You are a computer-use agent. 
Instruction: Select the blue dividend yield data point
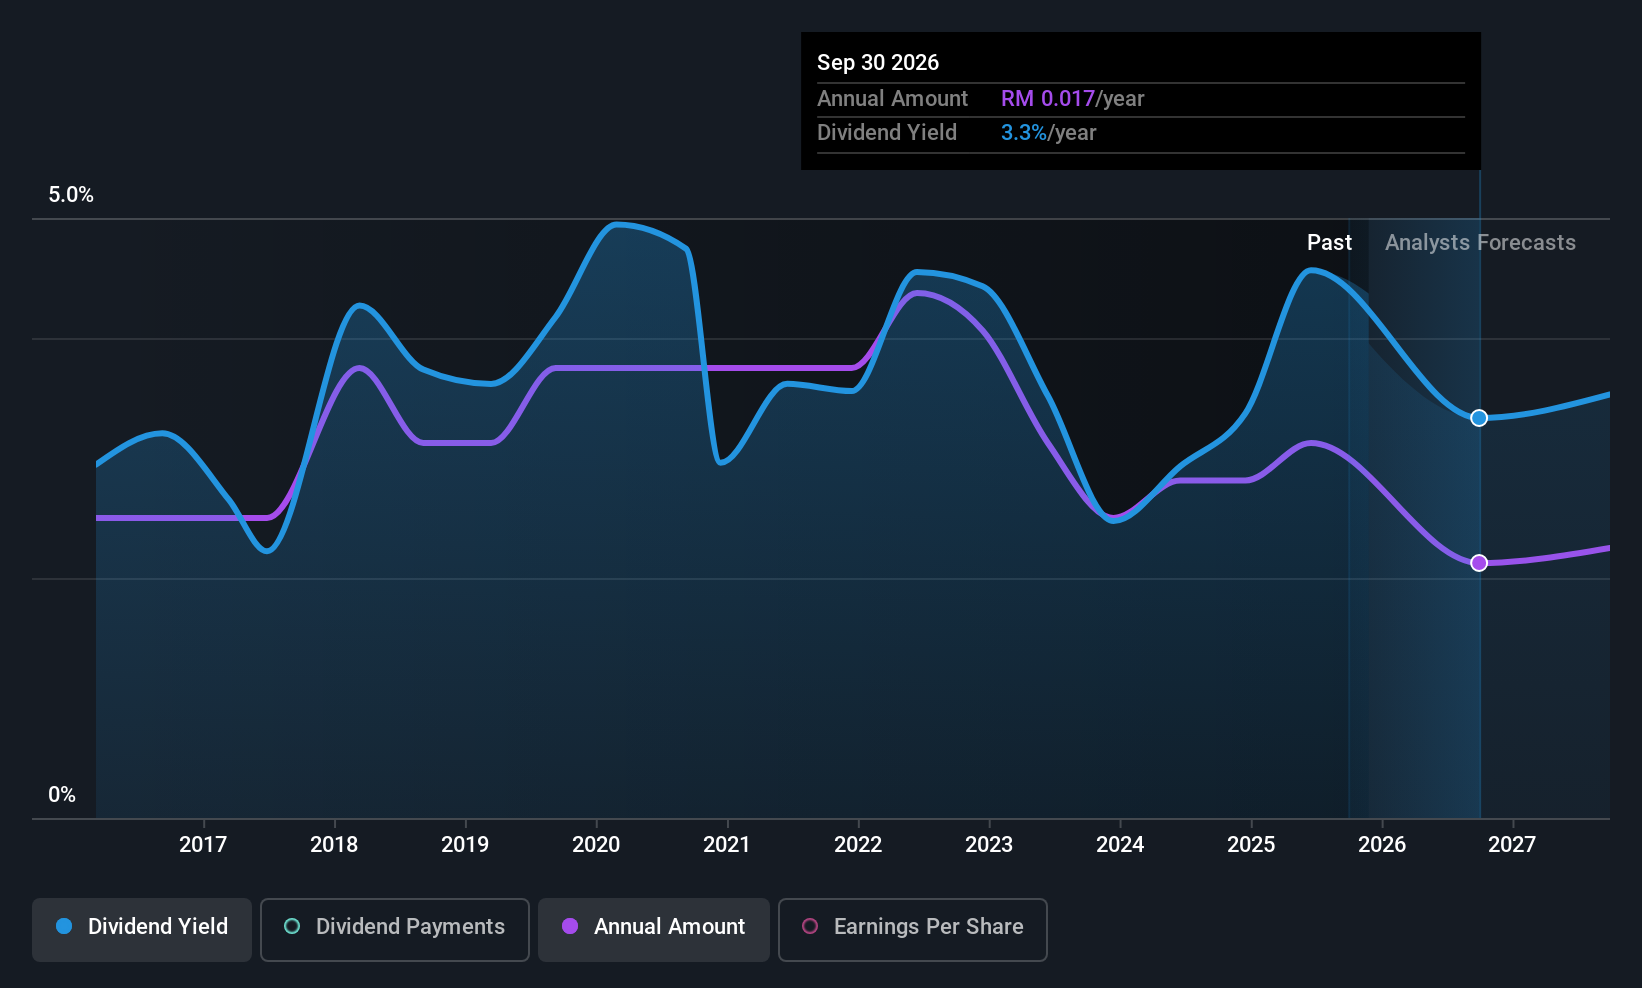tap(1479, 418)
